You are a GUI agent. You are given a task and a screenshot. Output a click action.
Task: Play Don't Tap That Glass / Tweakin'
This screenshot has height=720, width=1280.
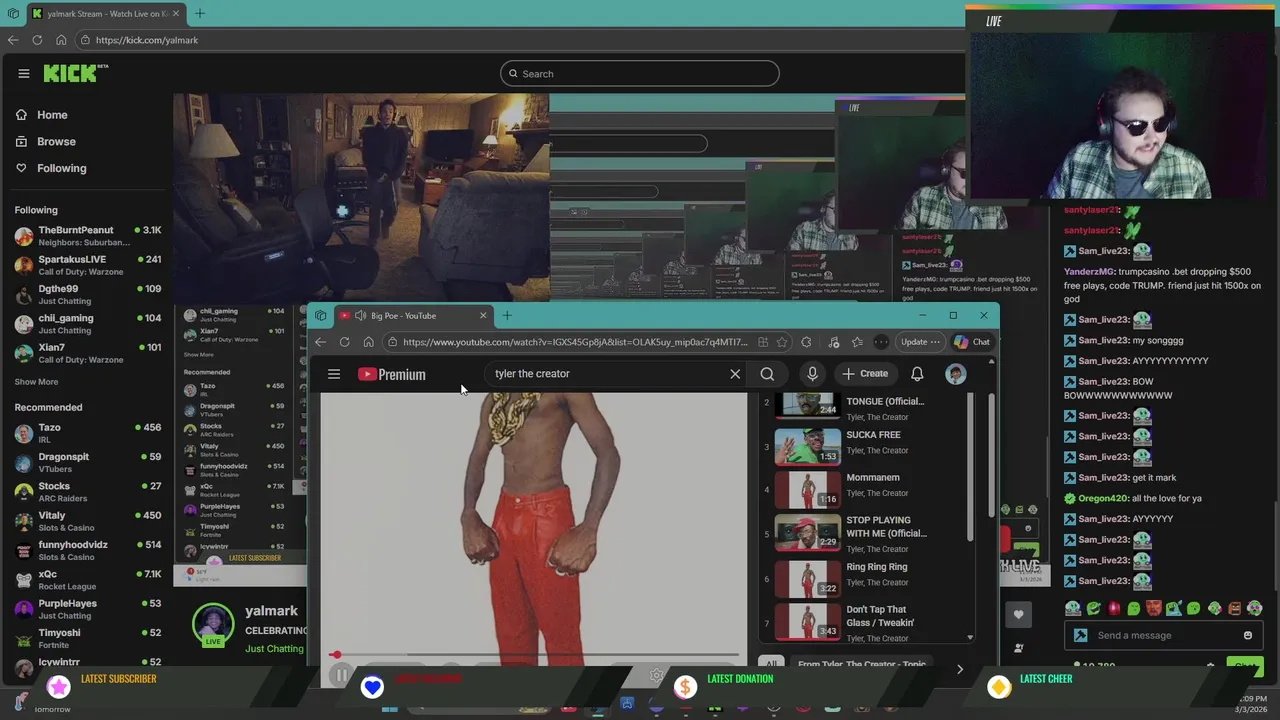click(868, 622)
